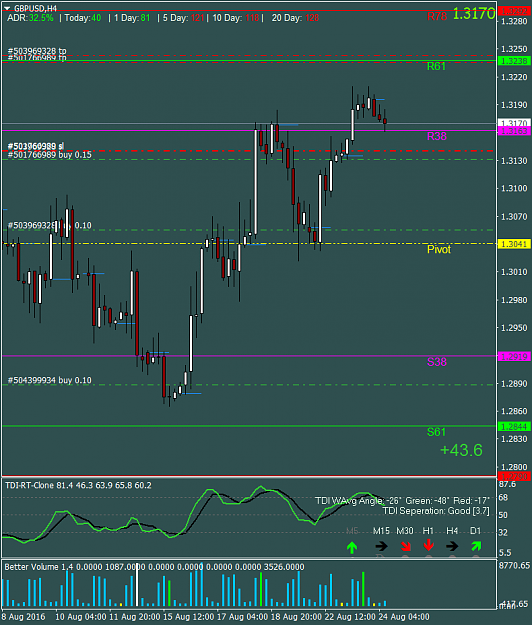The height and width of the screenshot is (625, 532).
Task: Select the R61 resistance label
Action: tap(436, 66)
